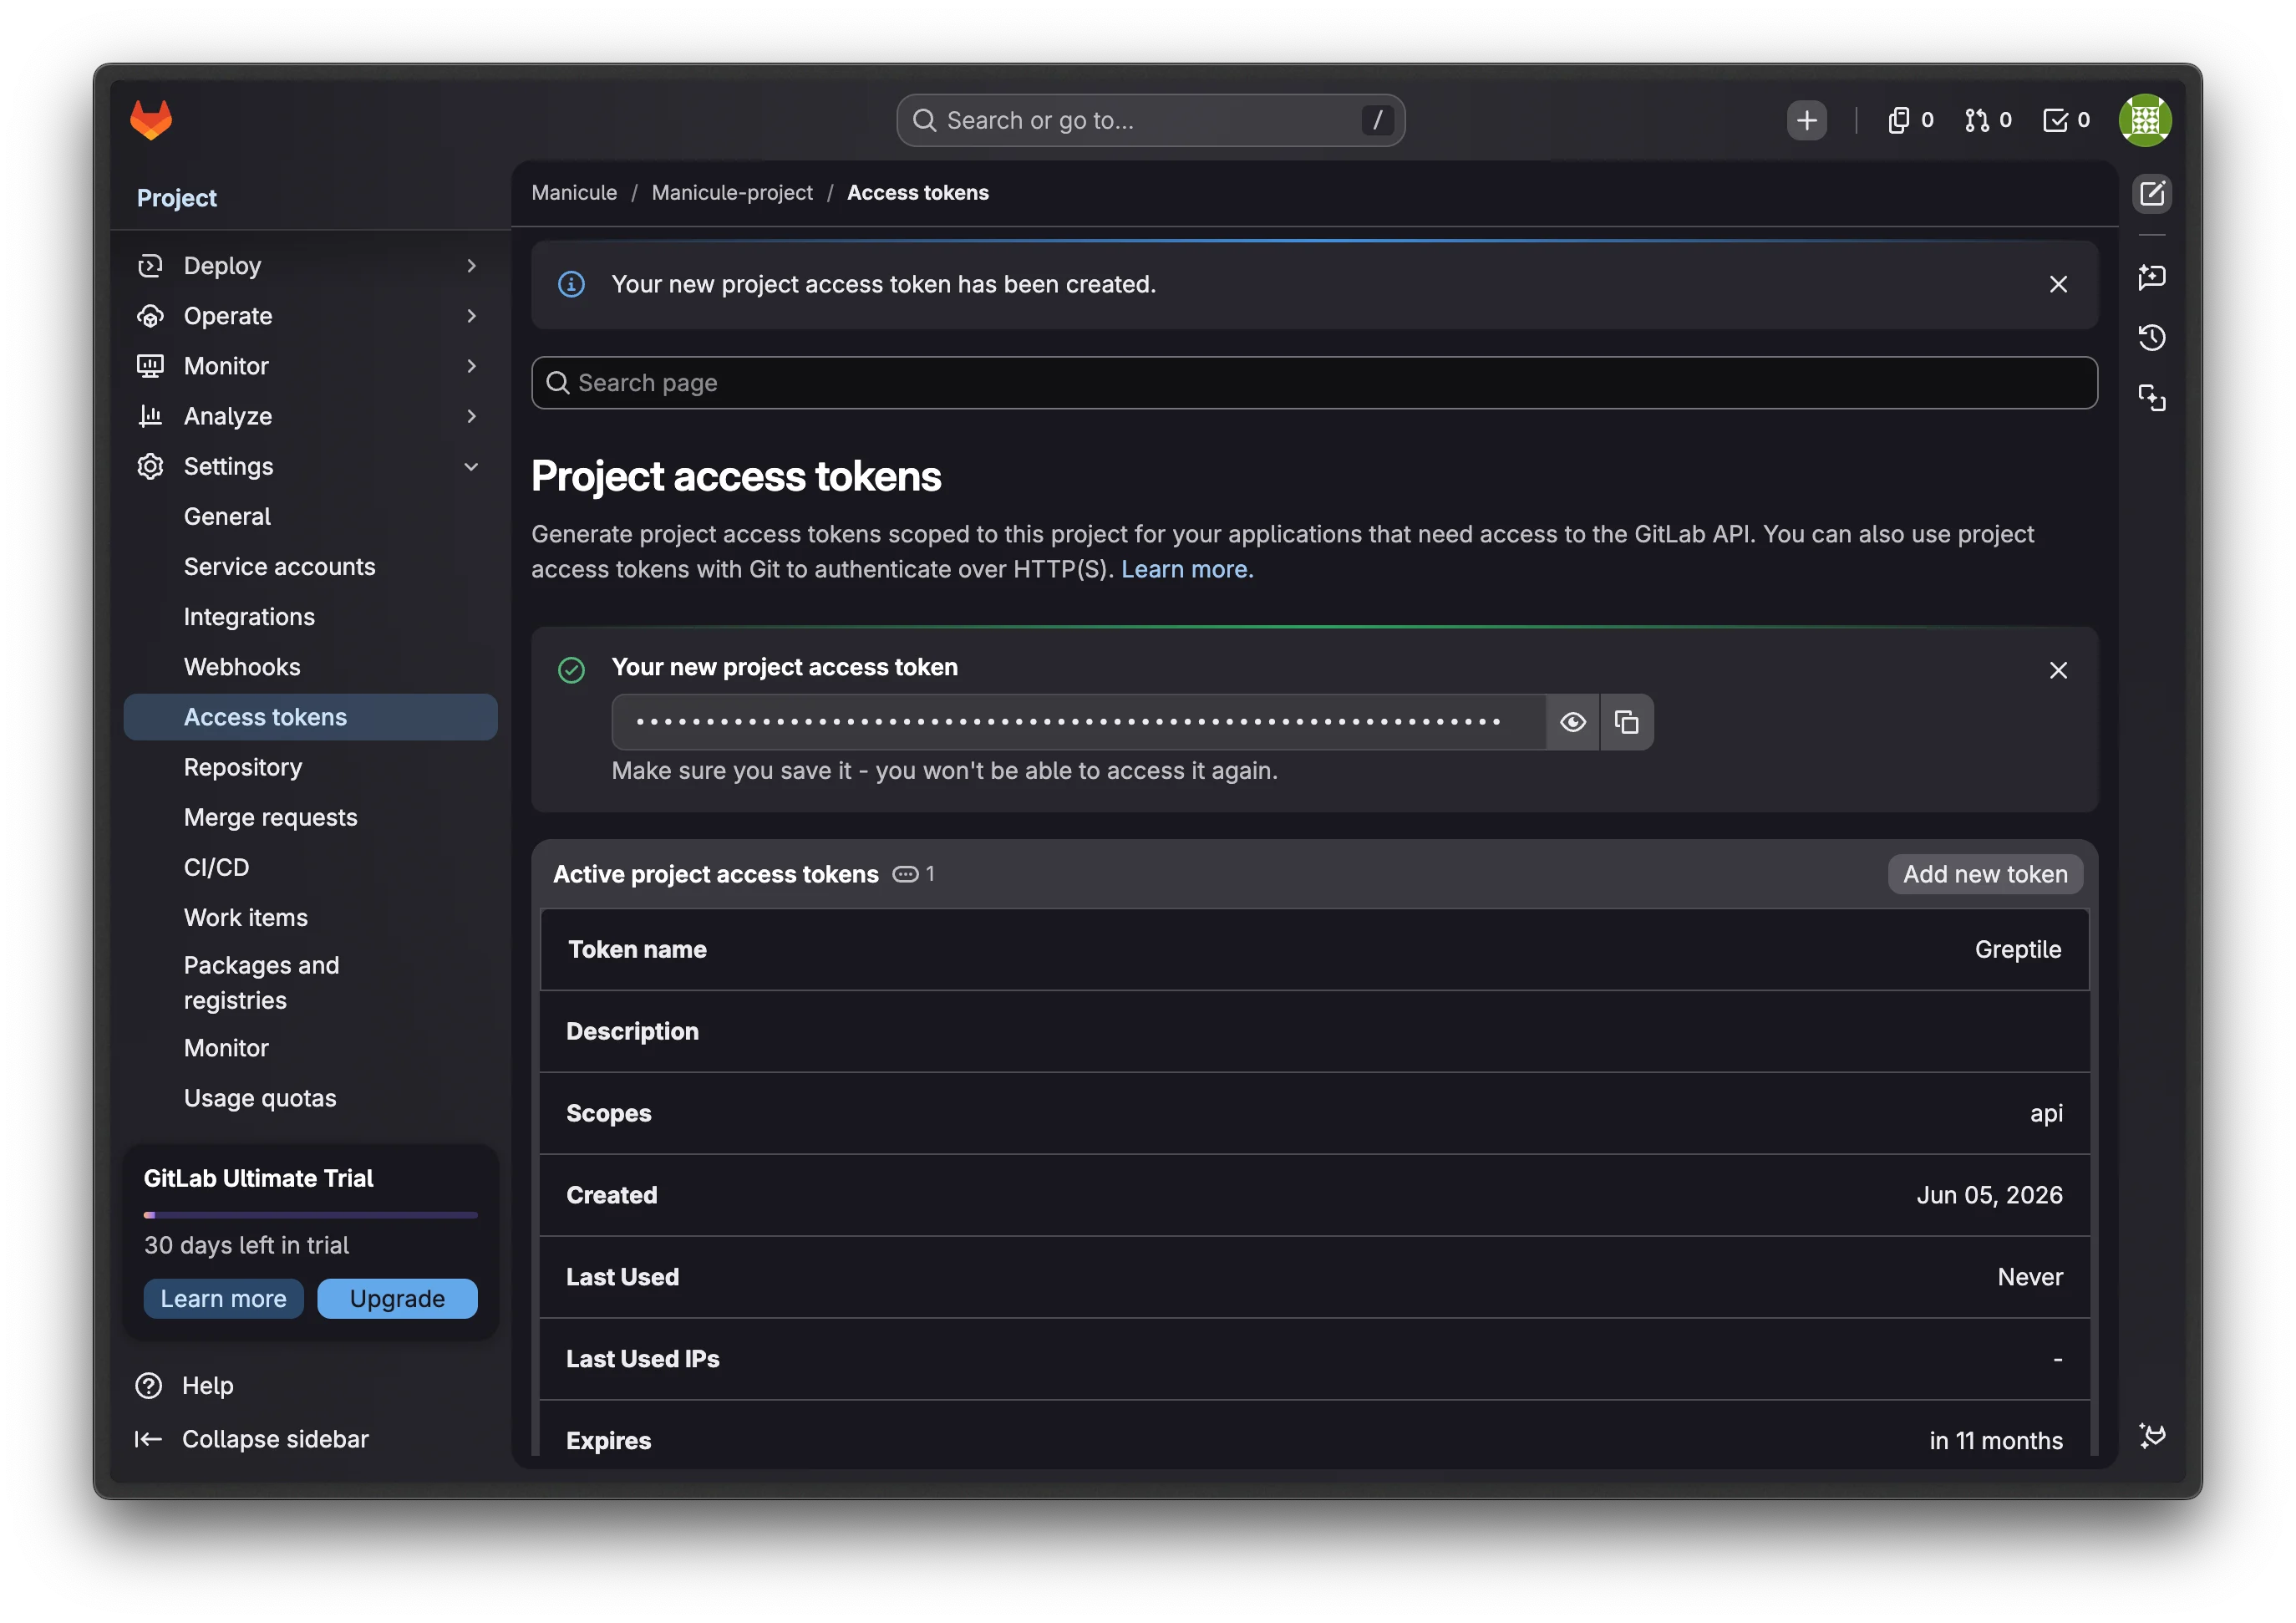Dismiss the token created info banner
This screenshot has height=1623, width=2296.
click(2057, 284)
